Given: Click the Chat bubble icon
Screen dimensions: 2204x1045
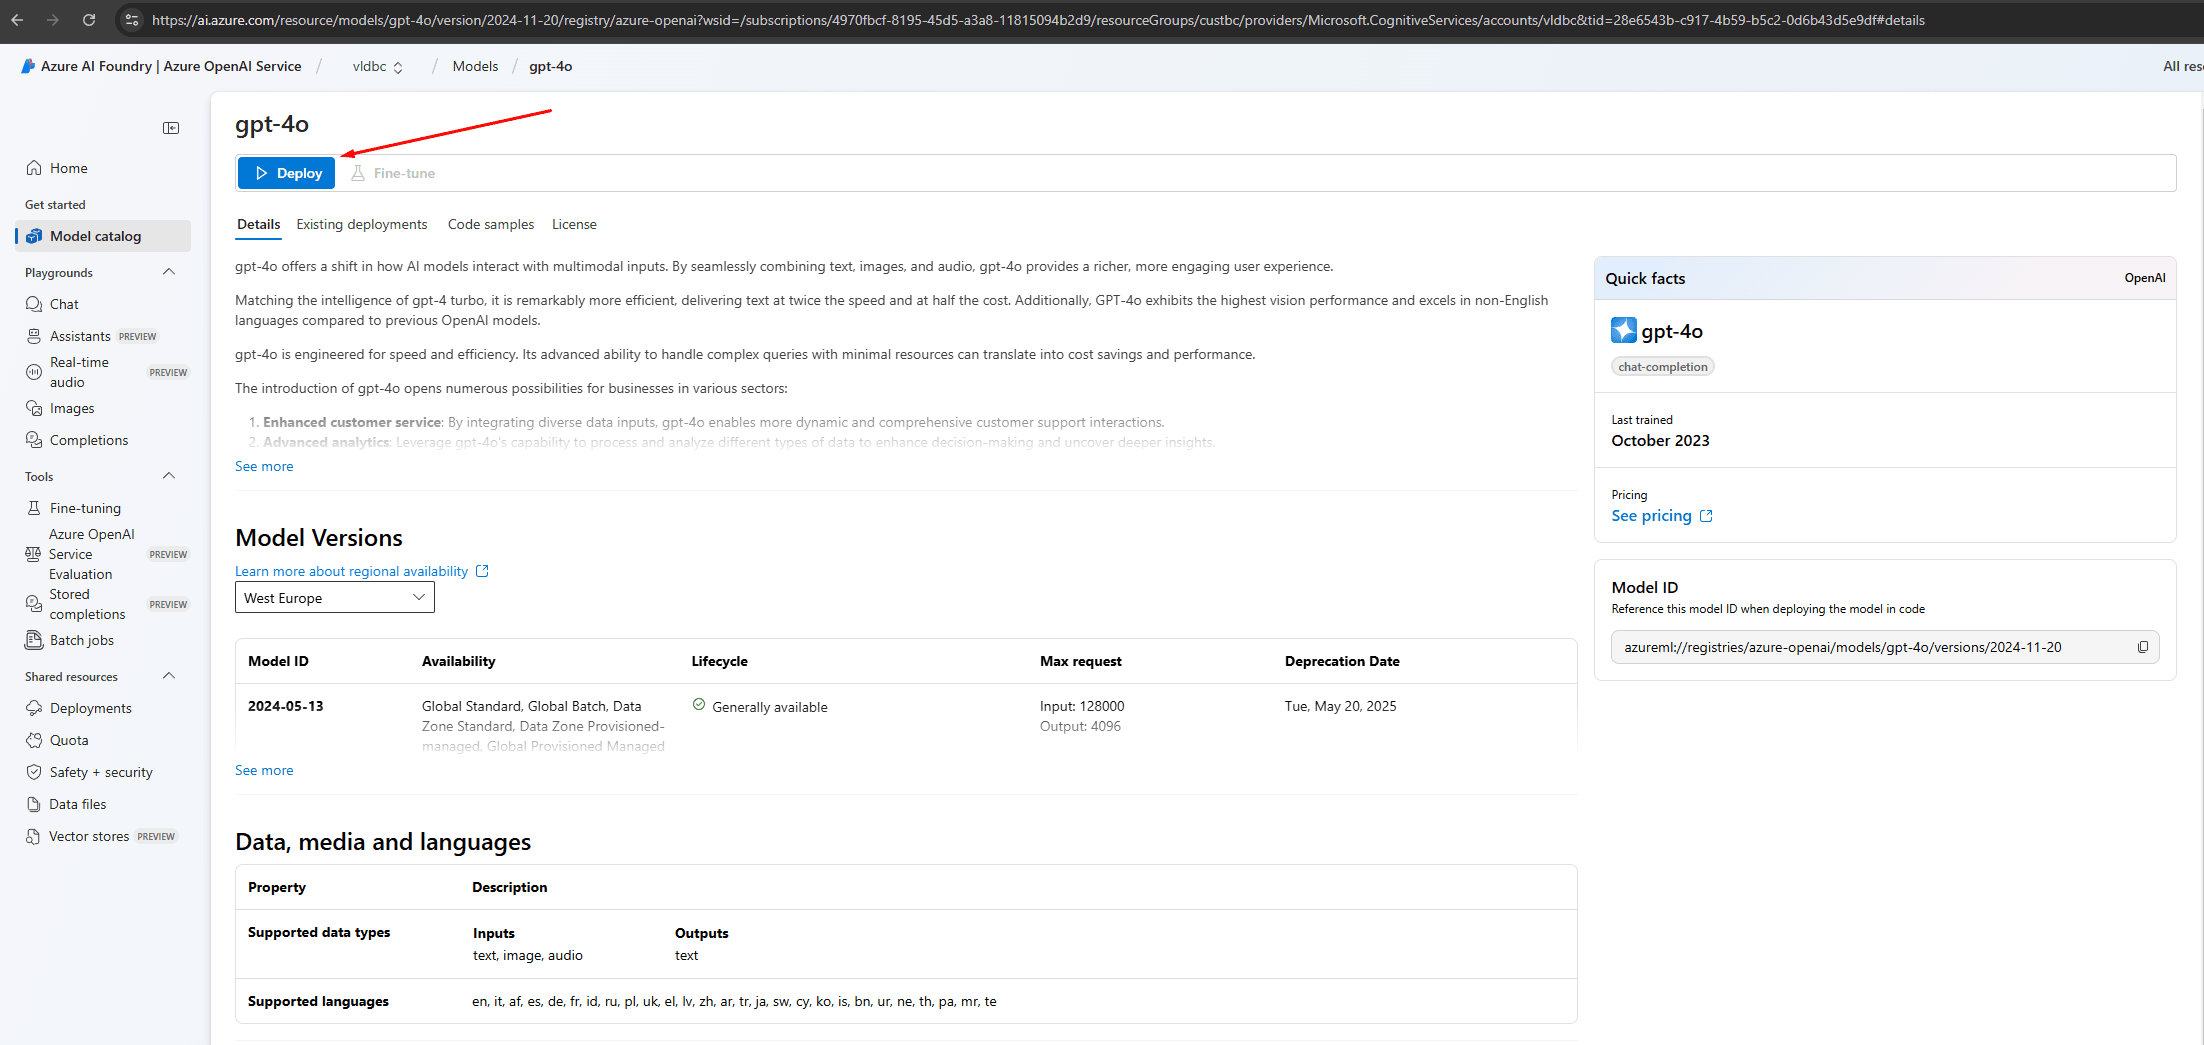Looking at the screenshot, I should (34, 304).
